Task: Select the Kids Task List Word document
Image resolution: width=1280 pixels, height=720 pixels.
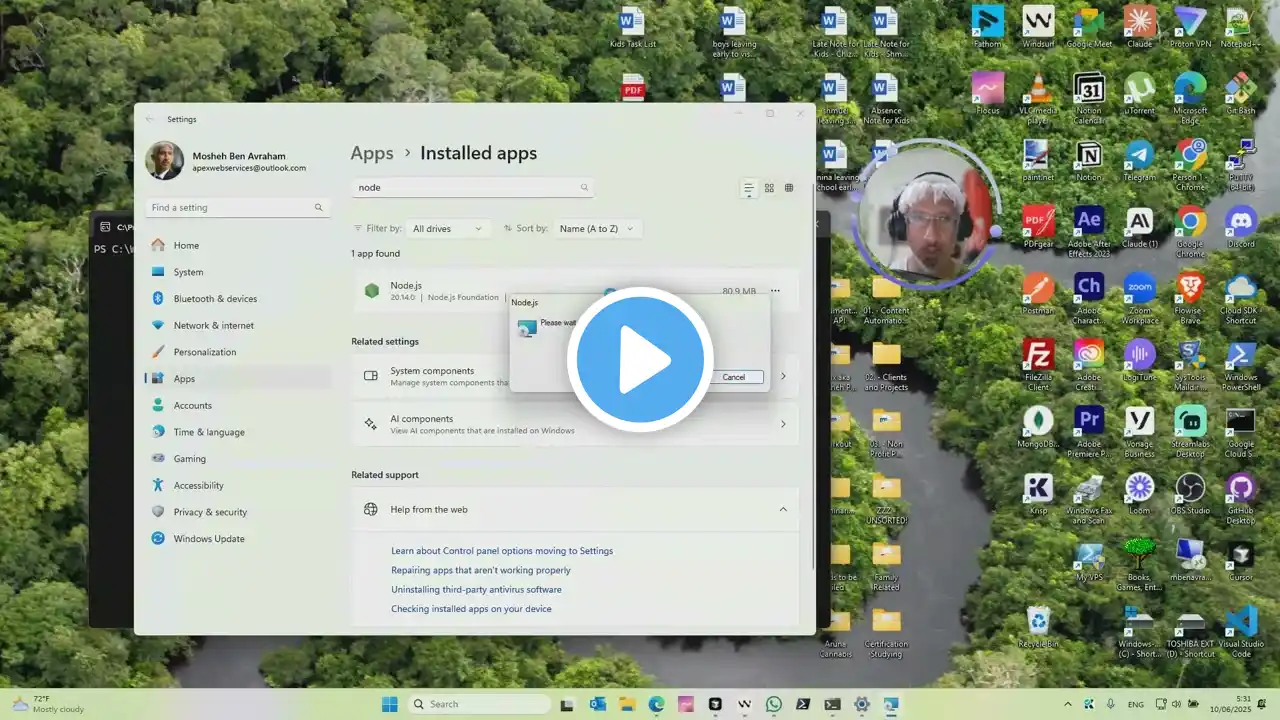Action: (x=633, y=27)
